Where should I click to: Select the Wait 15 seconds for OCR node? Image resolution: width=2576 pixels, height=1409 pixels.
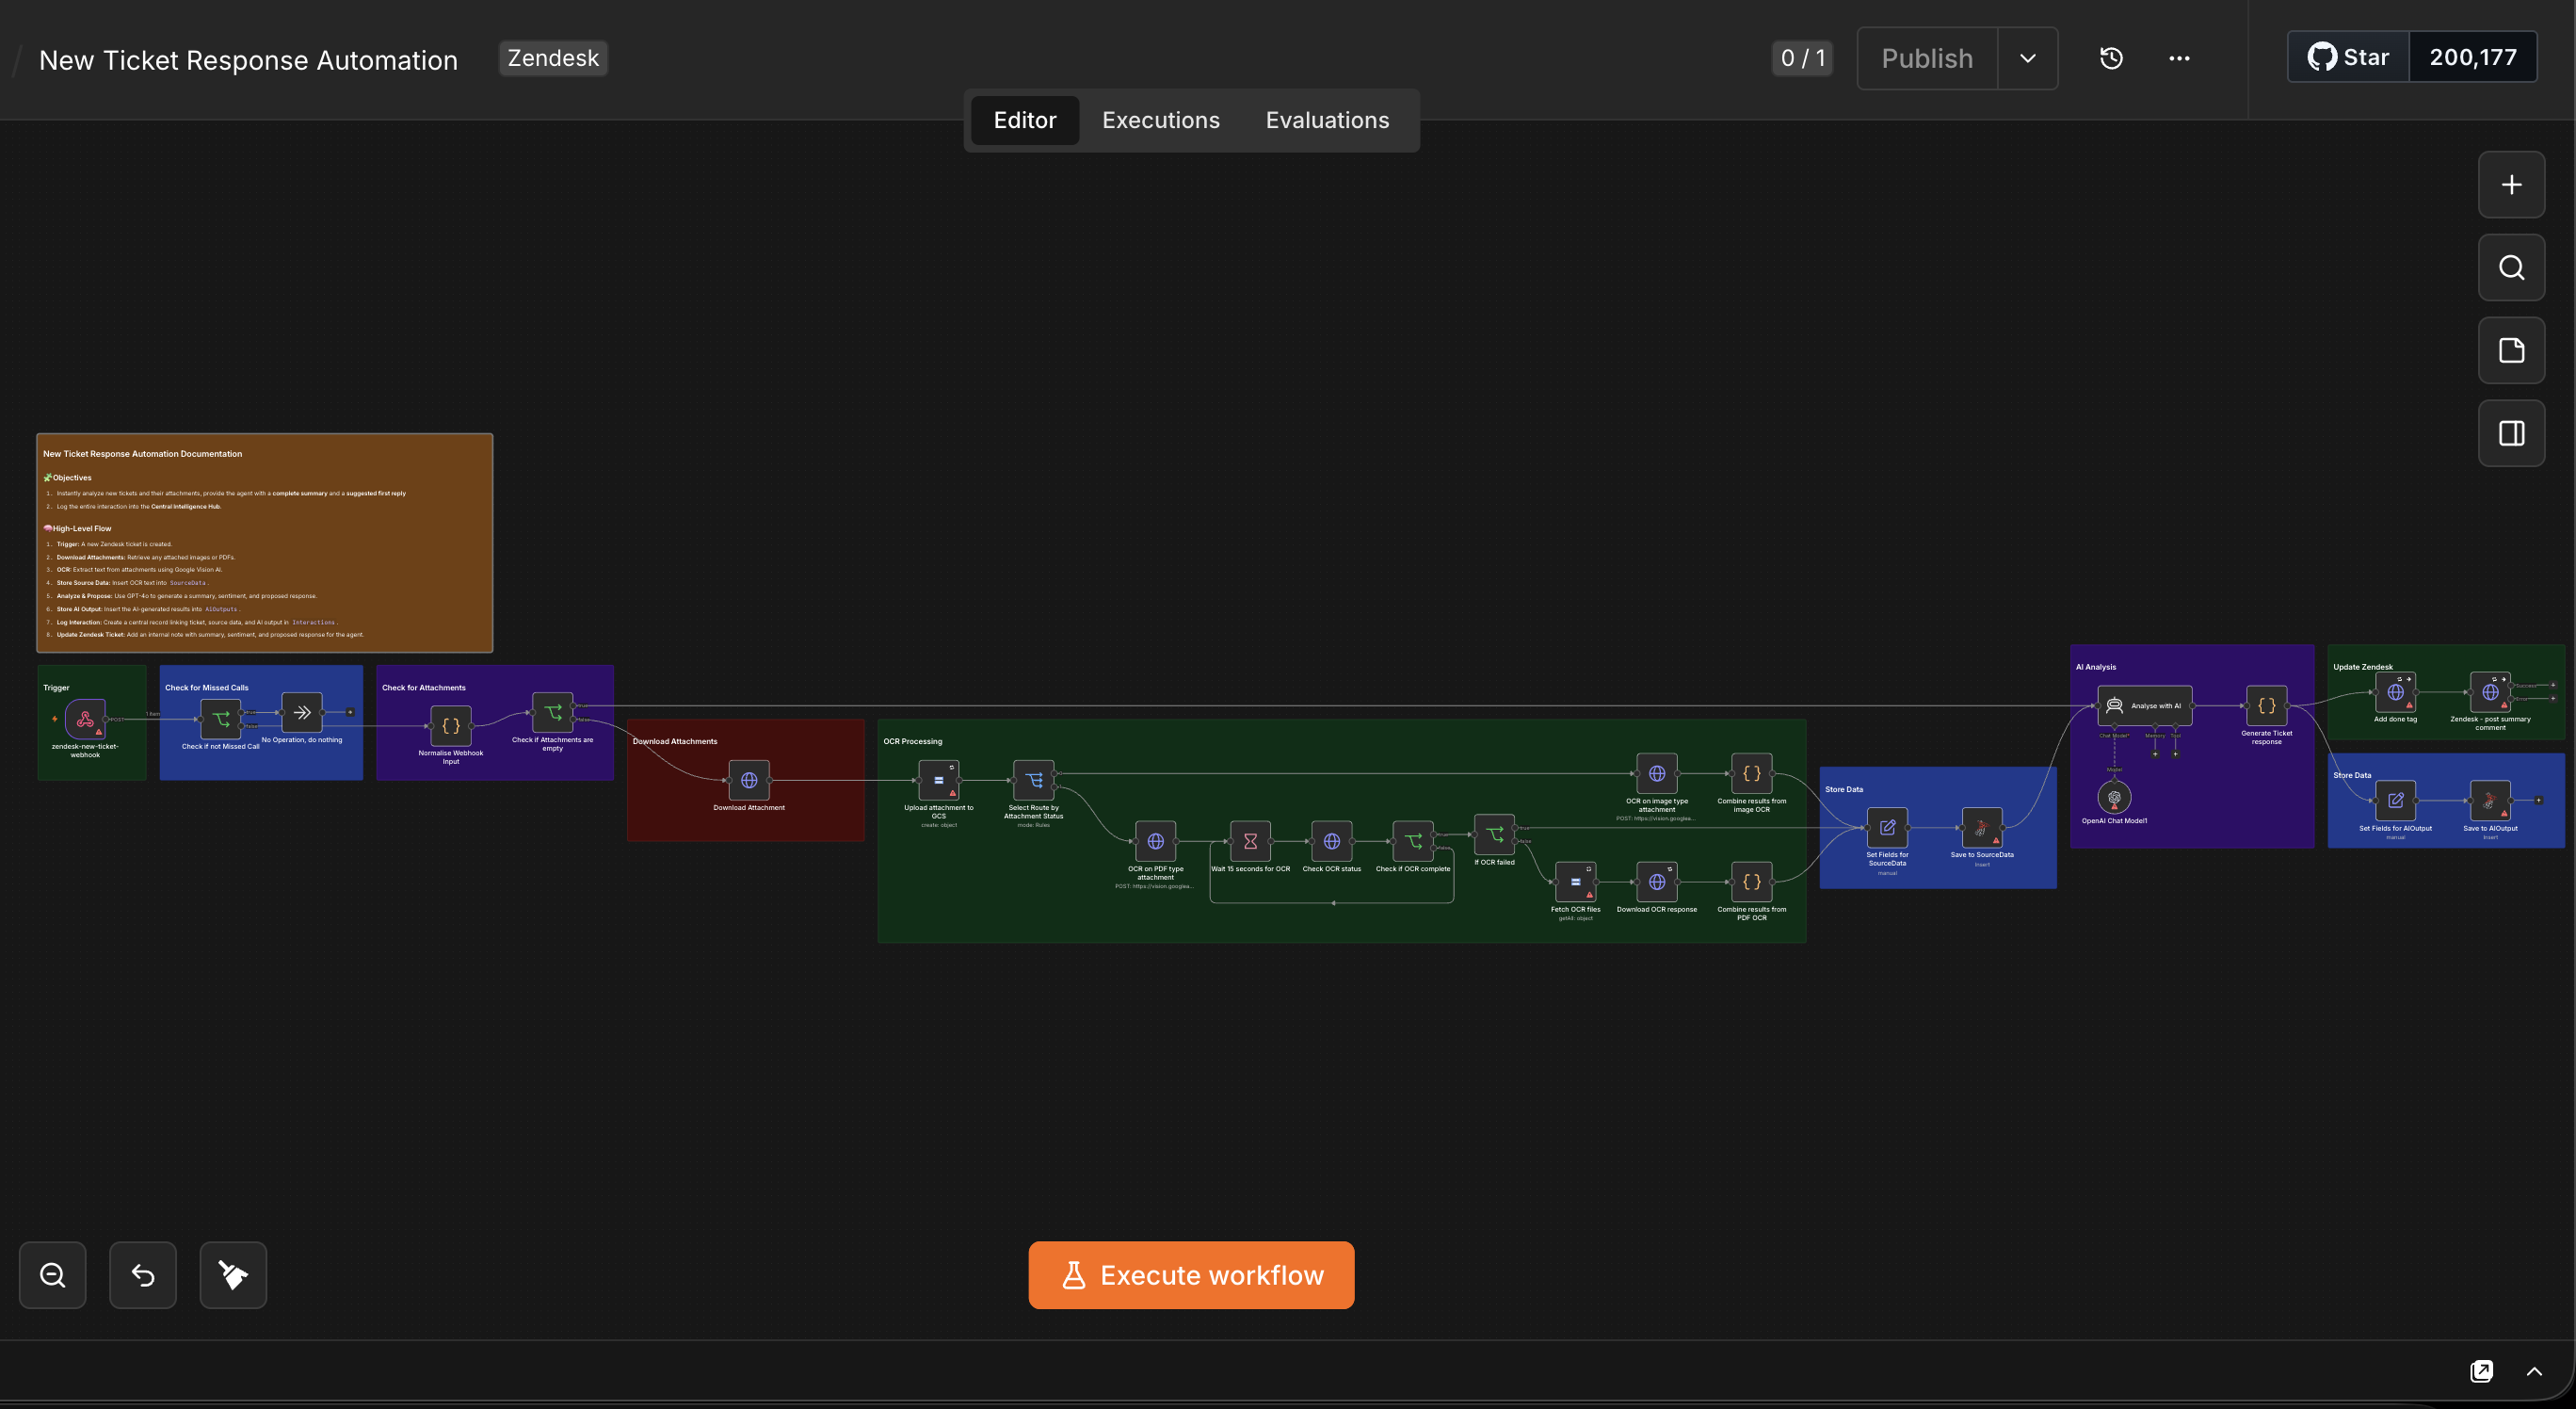click(1251, 842)
